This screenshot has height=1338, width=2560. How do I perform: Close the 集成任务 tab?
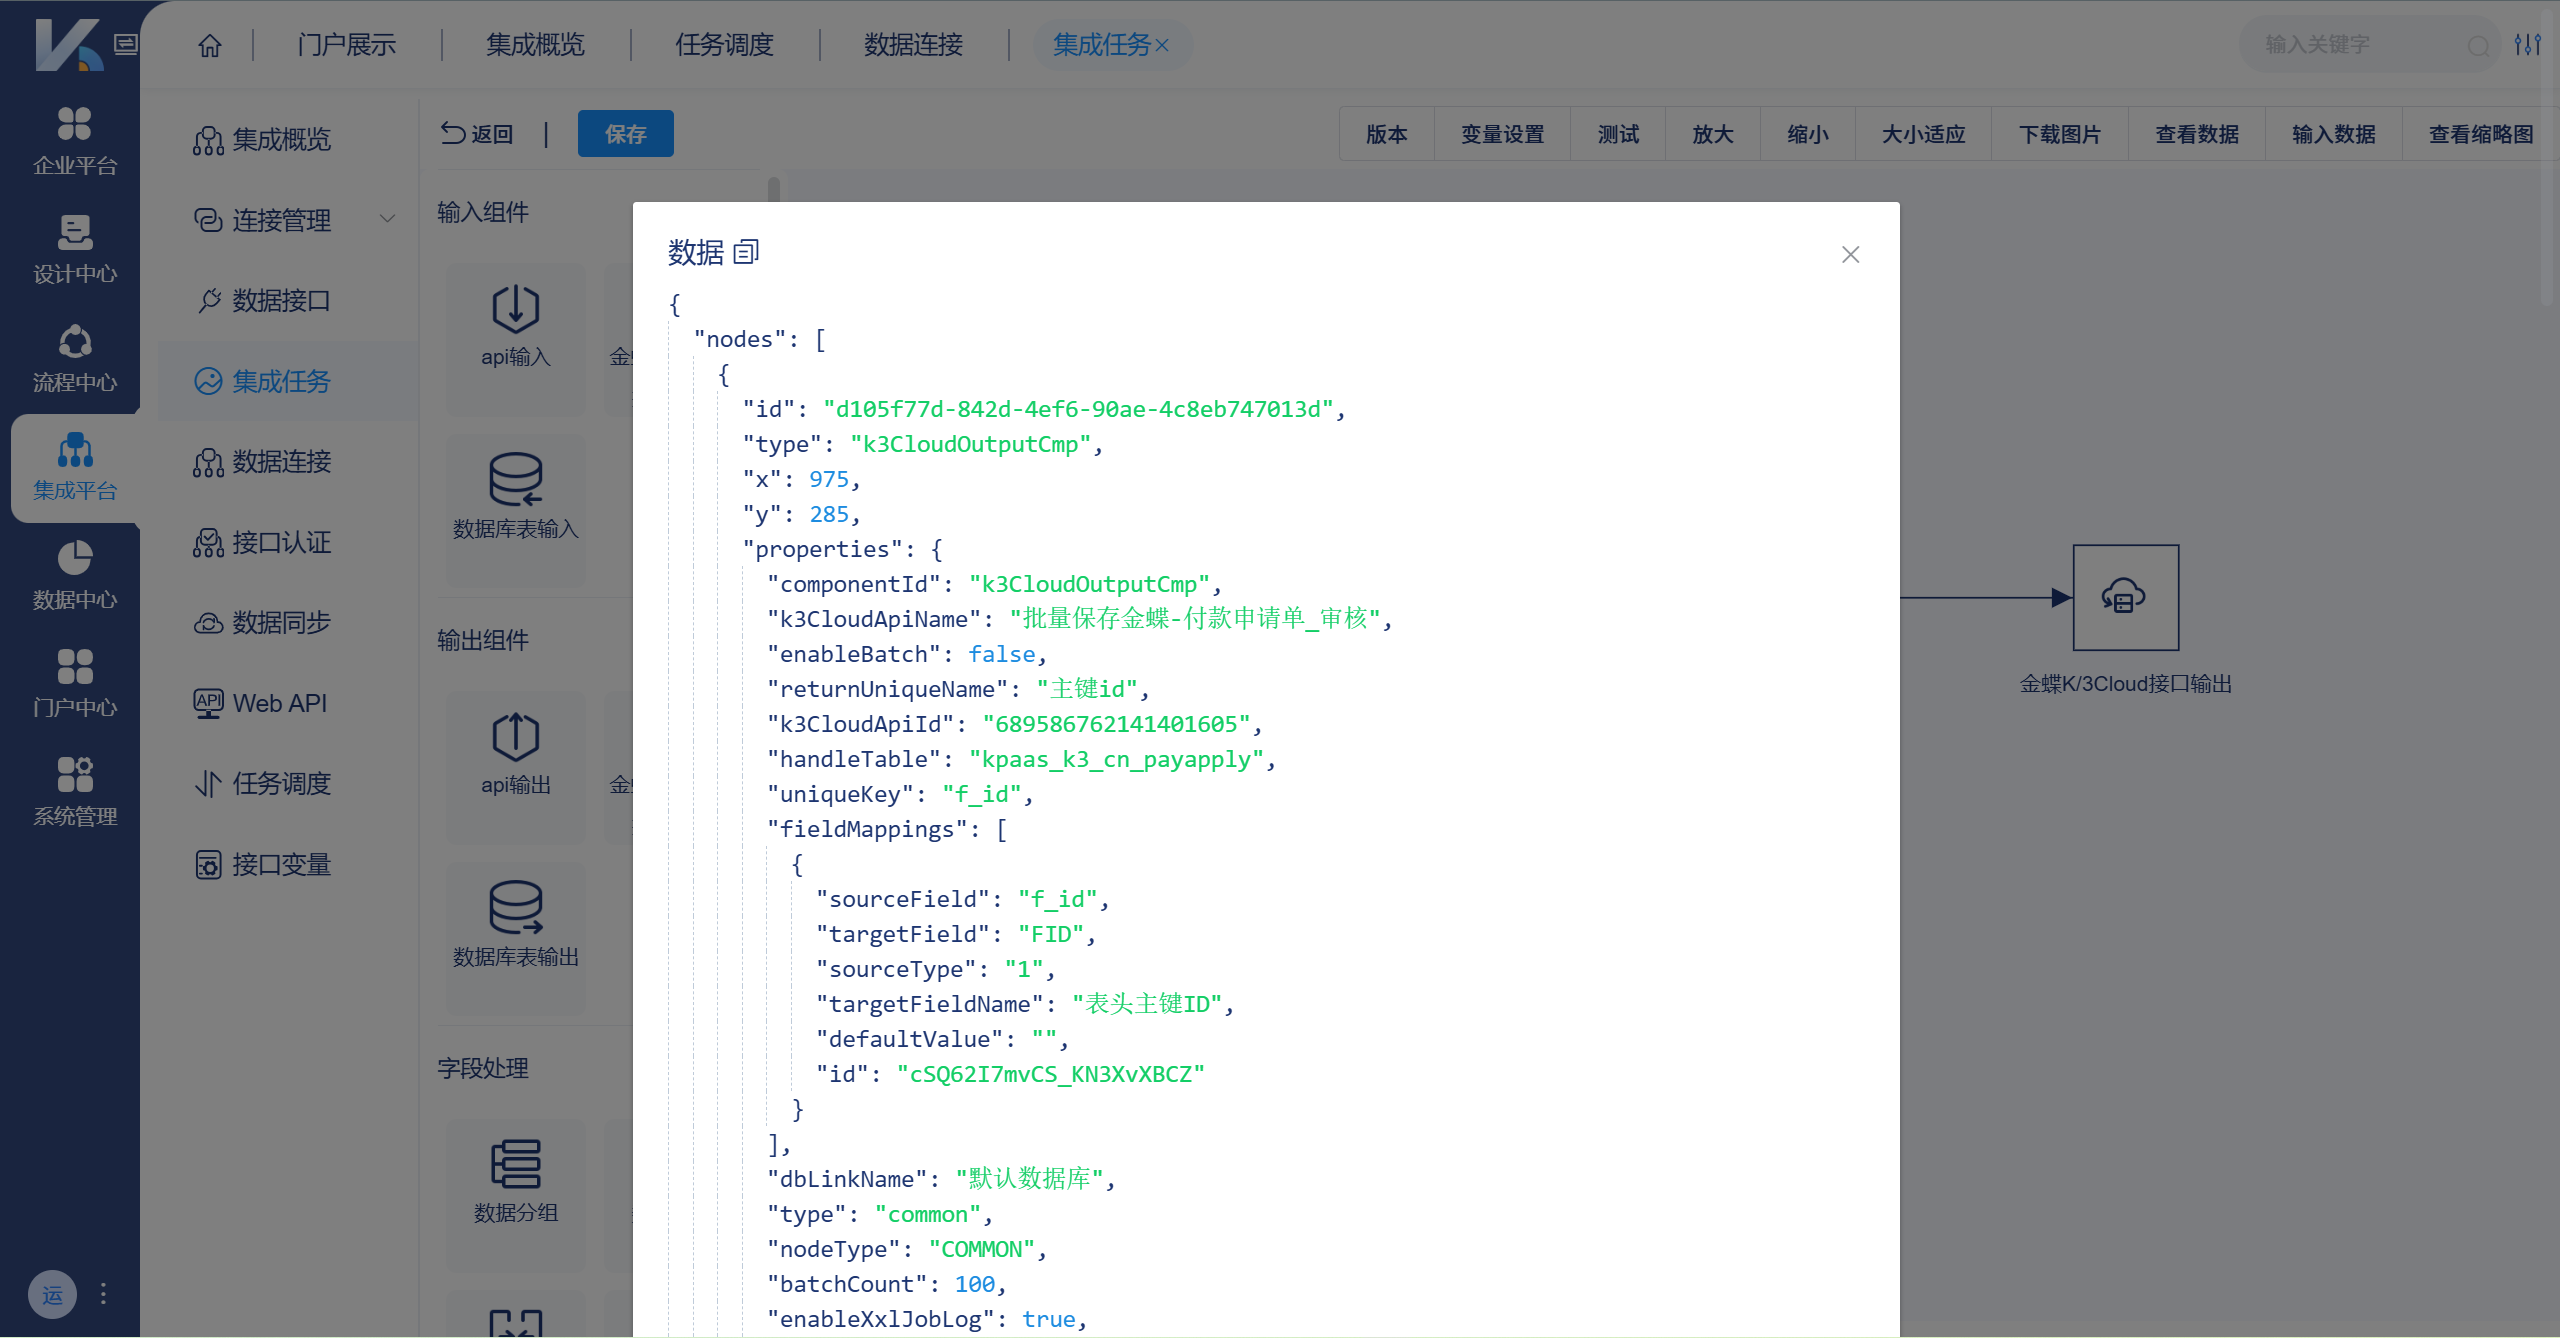[1162, 46]
